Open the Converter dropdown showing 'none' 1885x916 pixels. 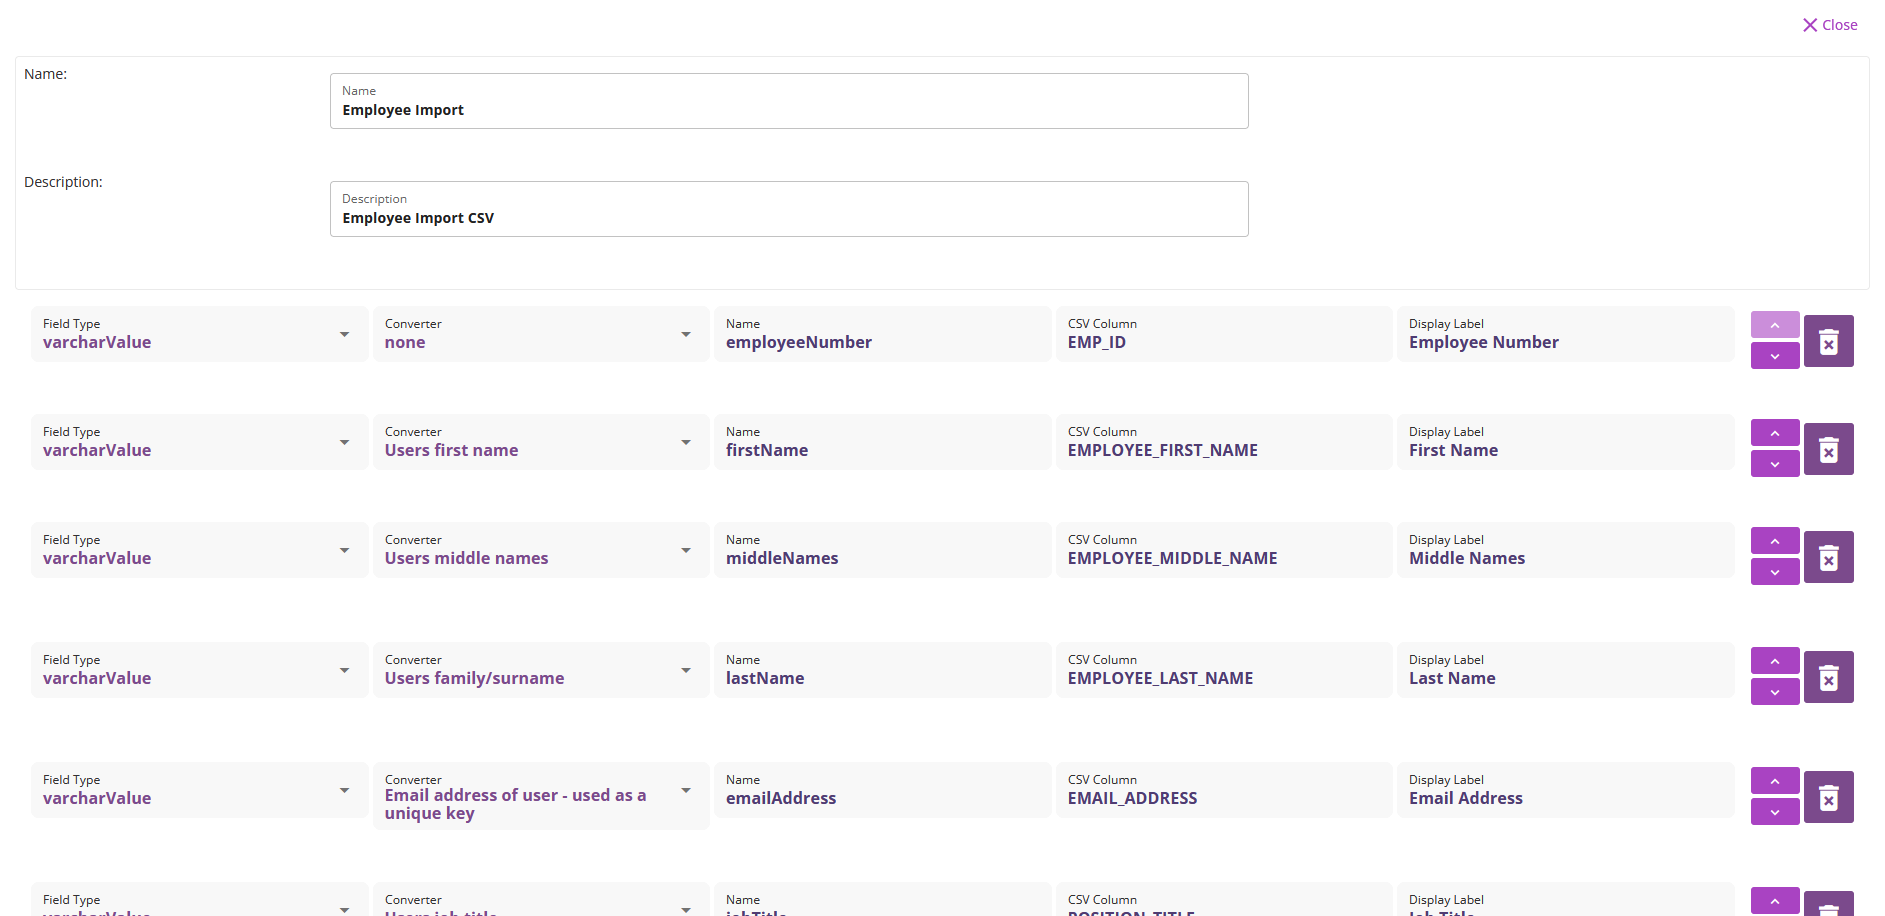[540, 334]
